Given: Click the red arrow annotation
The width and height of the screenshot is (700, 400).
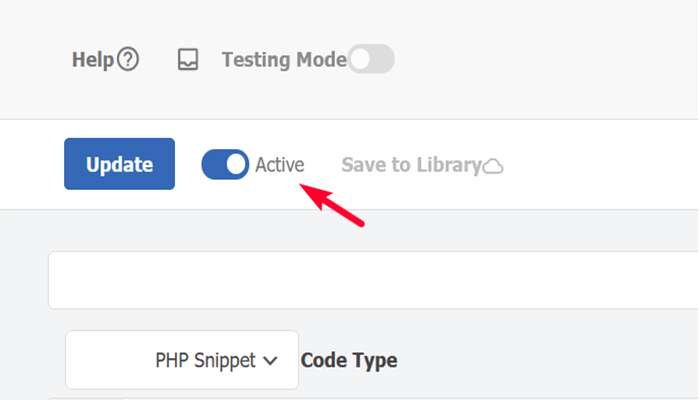Looking at the screenshot, I should [x=334, y=205].
